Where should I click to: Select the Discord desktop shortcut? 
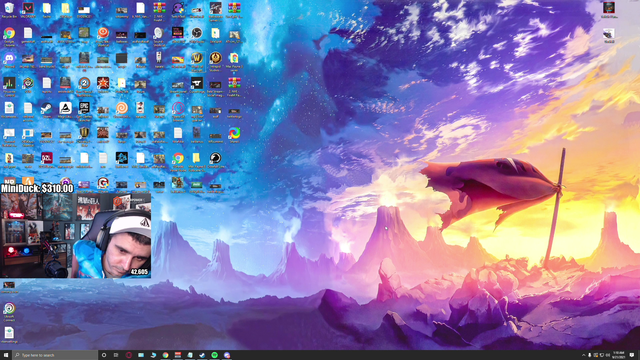coord(9,60)
